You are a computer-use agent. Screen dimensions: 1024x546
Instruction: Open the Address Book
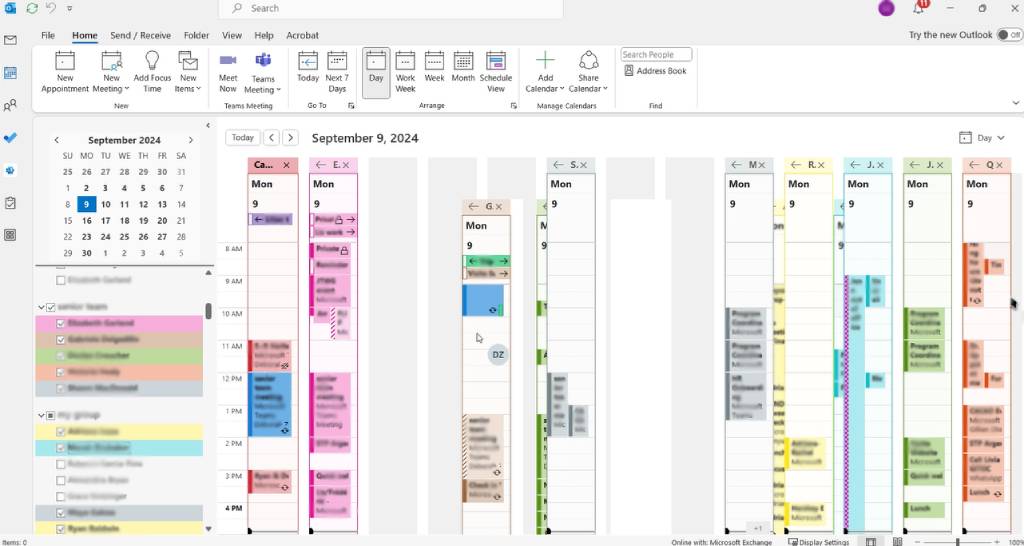(x=656, y=71)
